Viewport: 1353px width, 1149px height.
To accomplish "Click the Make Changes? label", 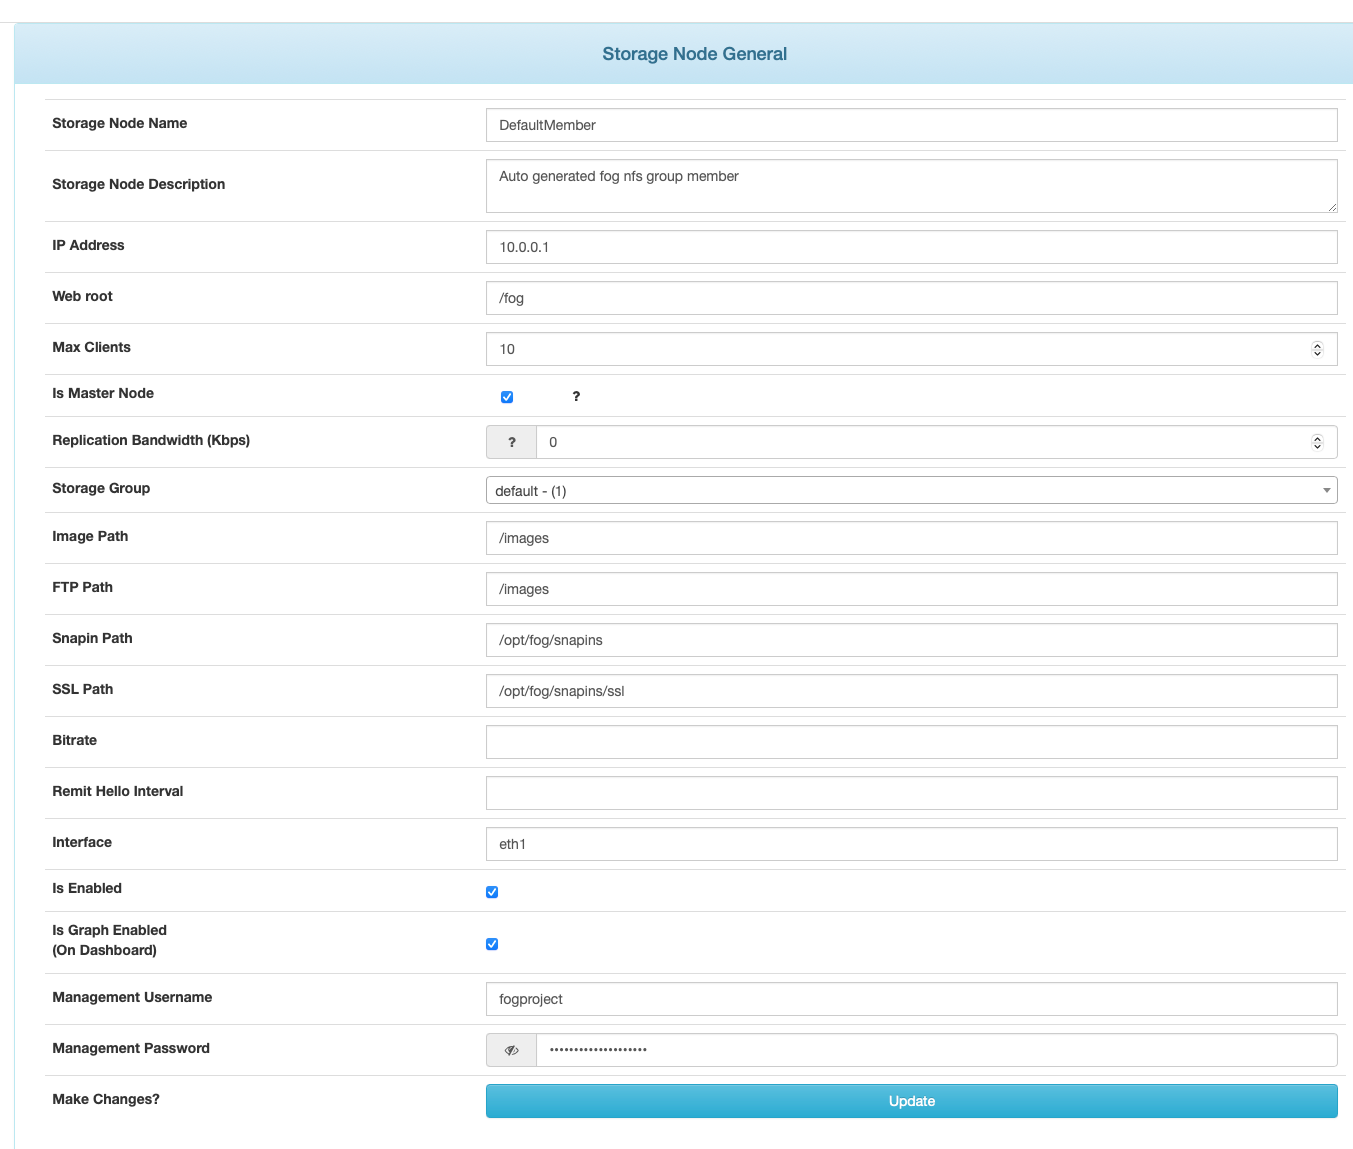I will (106, 1099).
